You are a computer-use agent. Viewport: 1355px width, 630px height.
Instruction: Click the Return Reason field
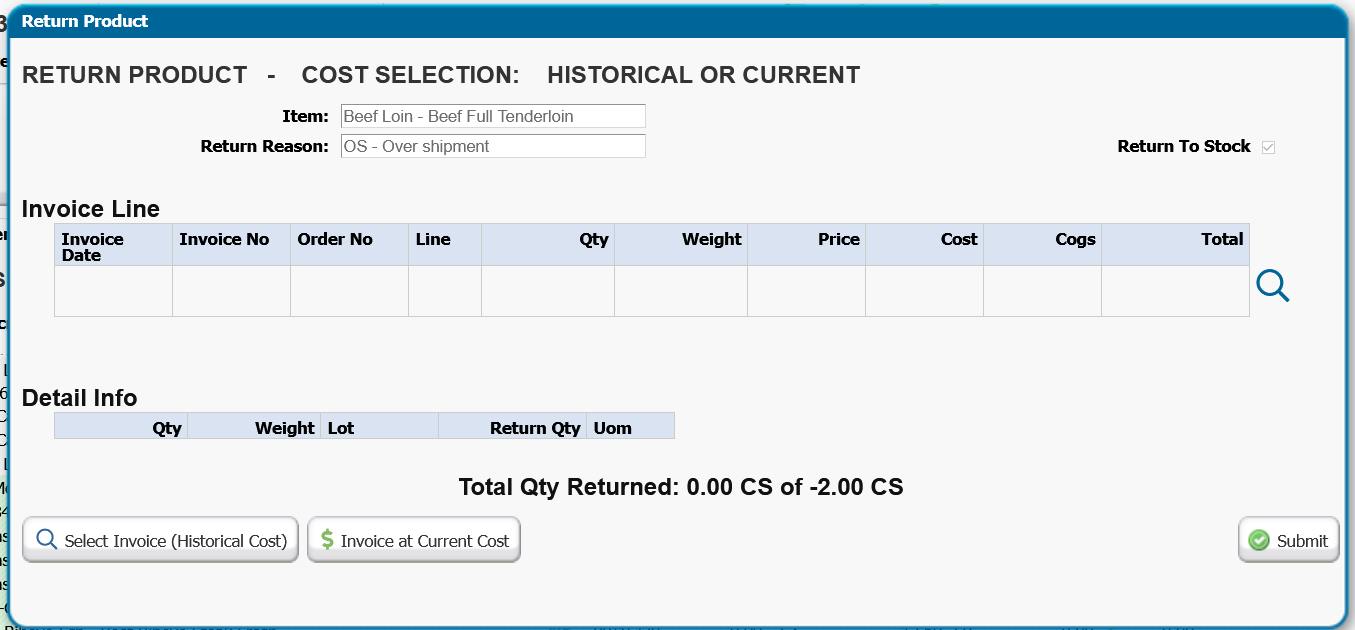pyautogui.click(x=493, y=146)
